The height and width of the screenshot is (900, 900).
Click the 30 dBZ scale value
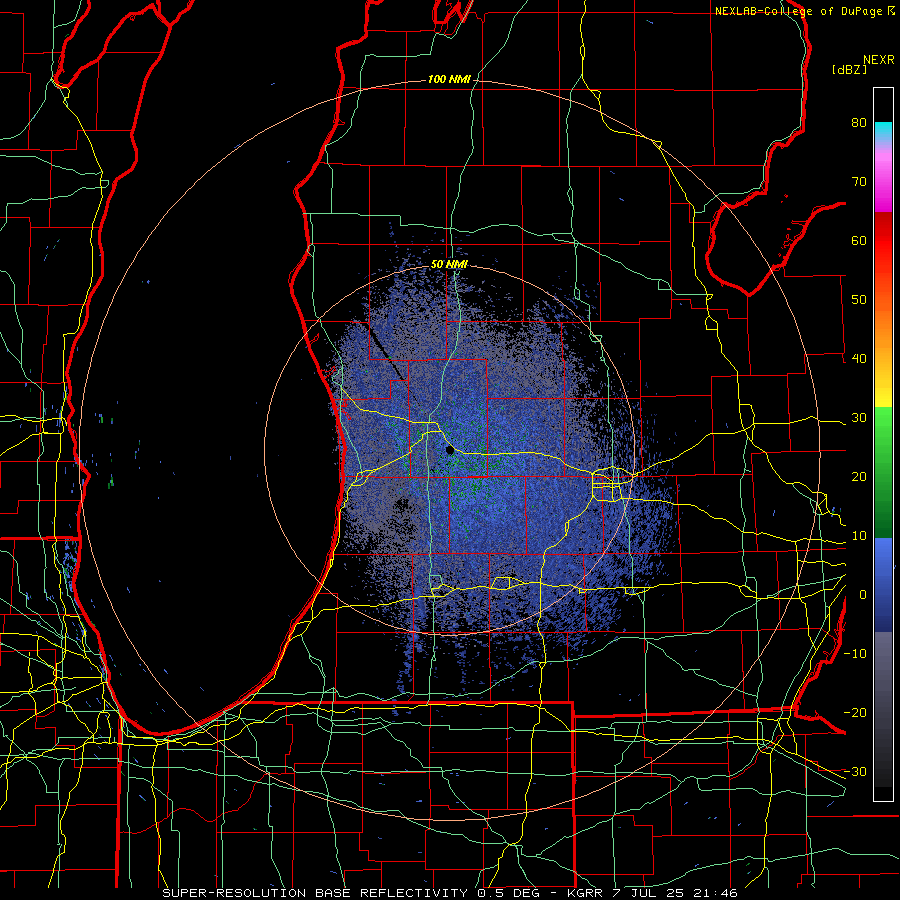tap(859, 418)
